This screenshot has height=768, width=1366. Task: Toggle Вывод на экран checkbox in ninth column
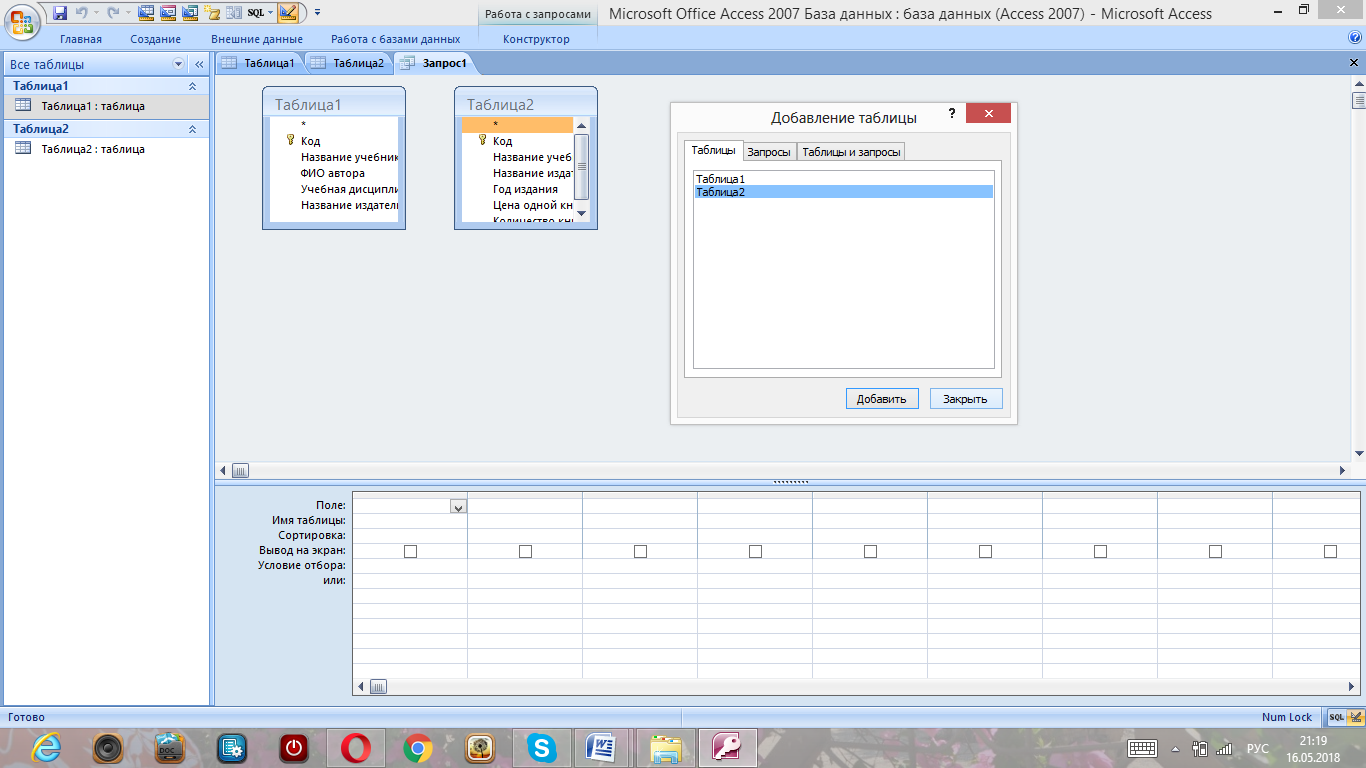click(x=1330, y=551)
